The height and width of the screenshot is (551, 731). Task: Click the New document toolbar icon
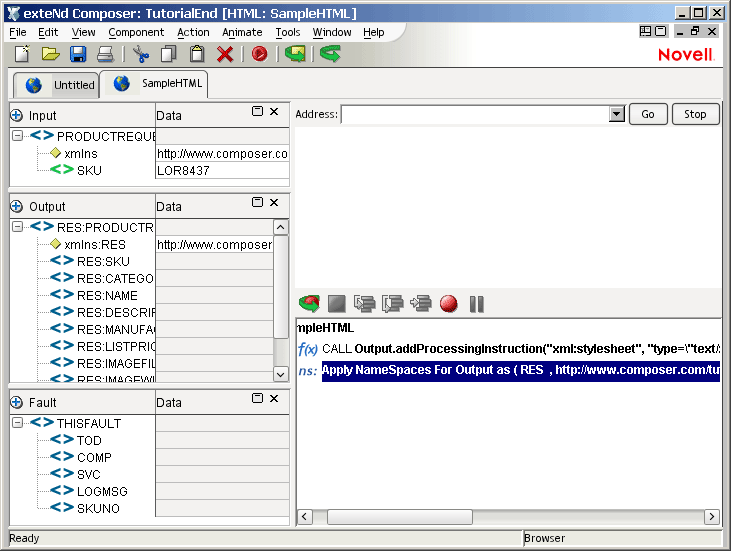coord(22,54)
